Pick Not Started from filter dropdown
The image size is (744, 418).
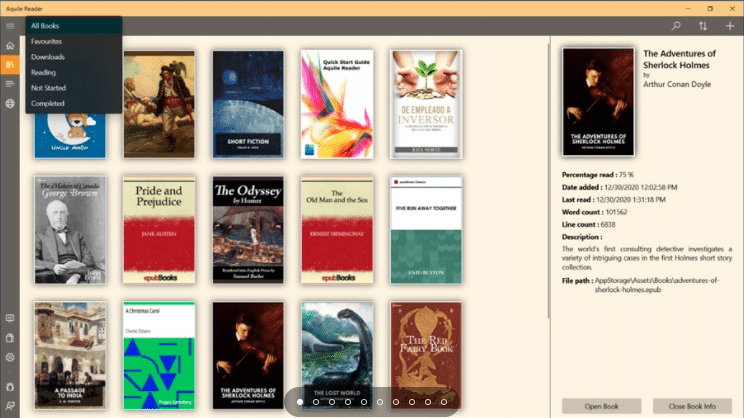[x=47, y=88]
